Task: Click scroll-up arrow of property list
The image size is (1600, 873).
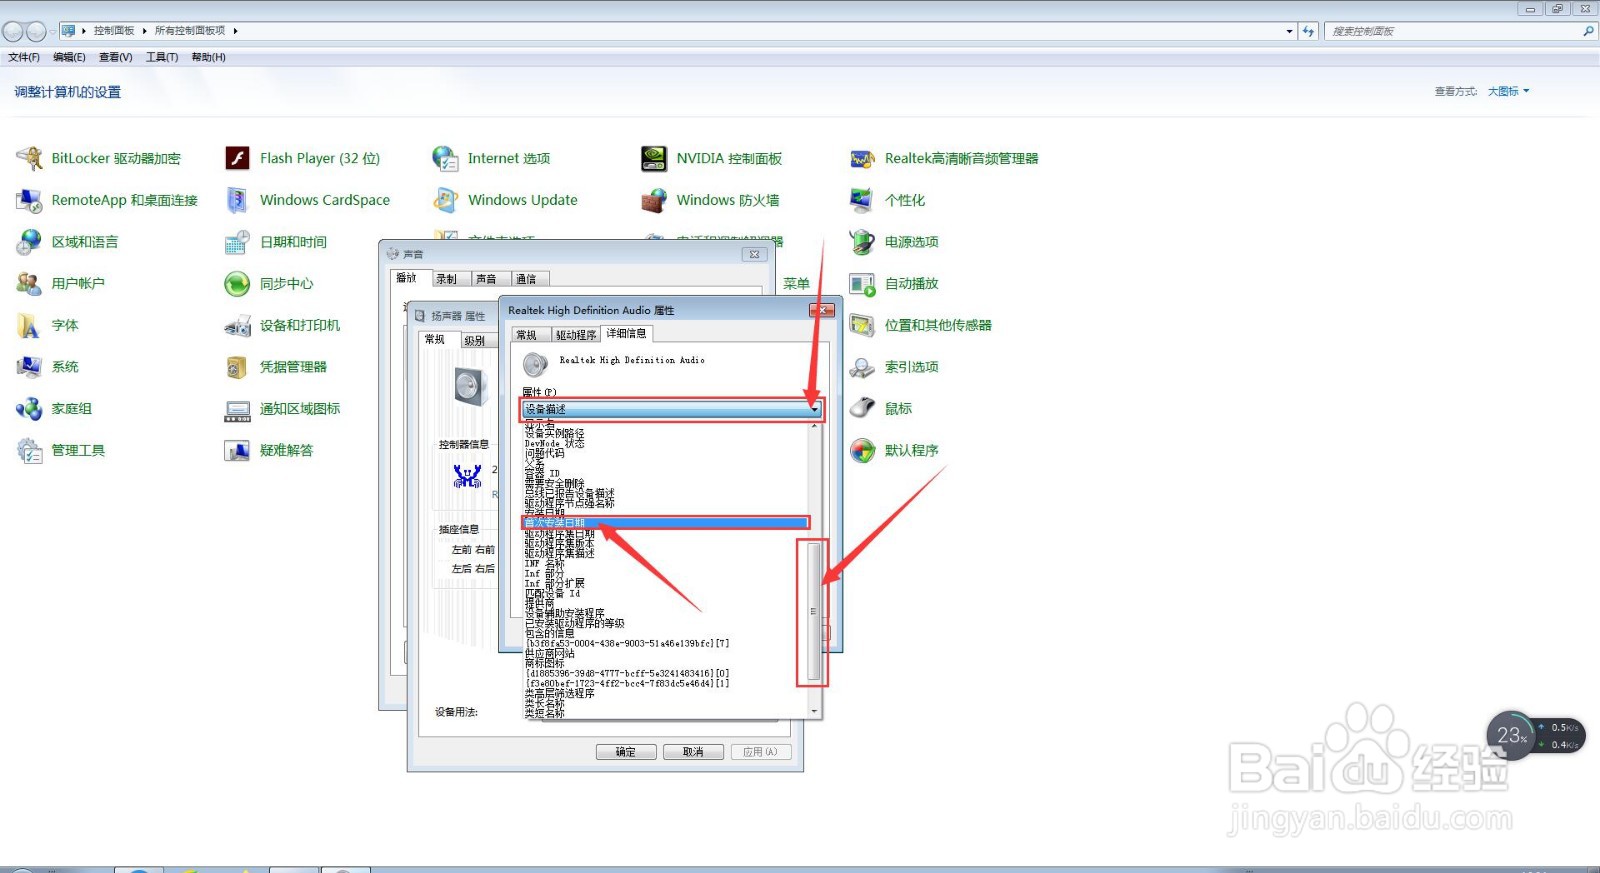Action: (x=815, y=426)
